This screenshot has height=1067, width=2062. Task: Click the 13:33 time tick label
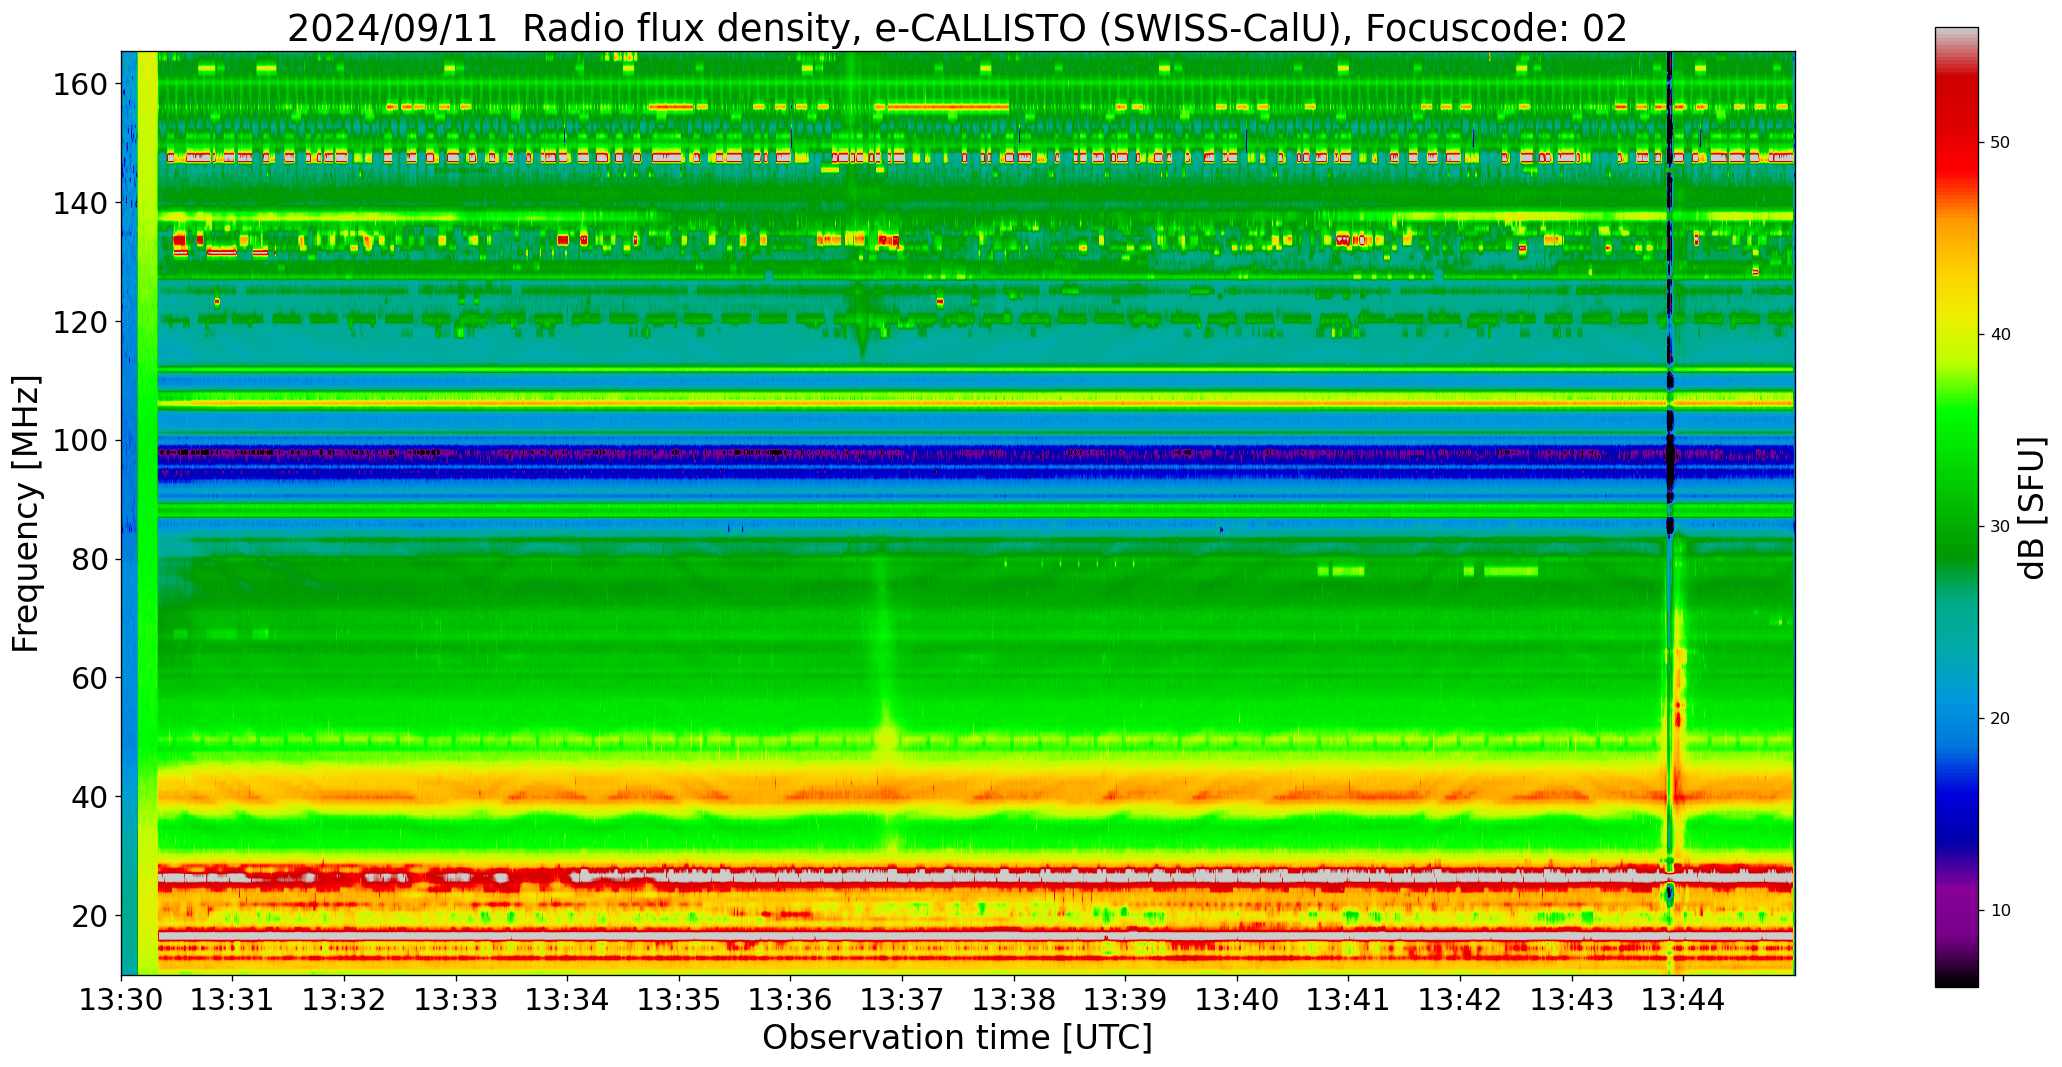tap(456, 1000)
